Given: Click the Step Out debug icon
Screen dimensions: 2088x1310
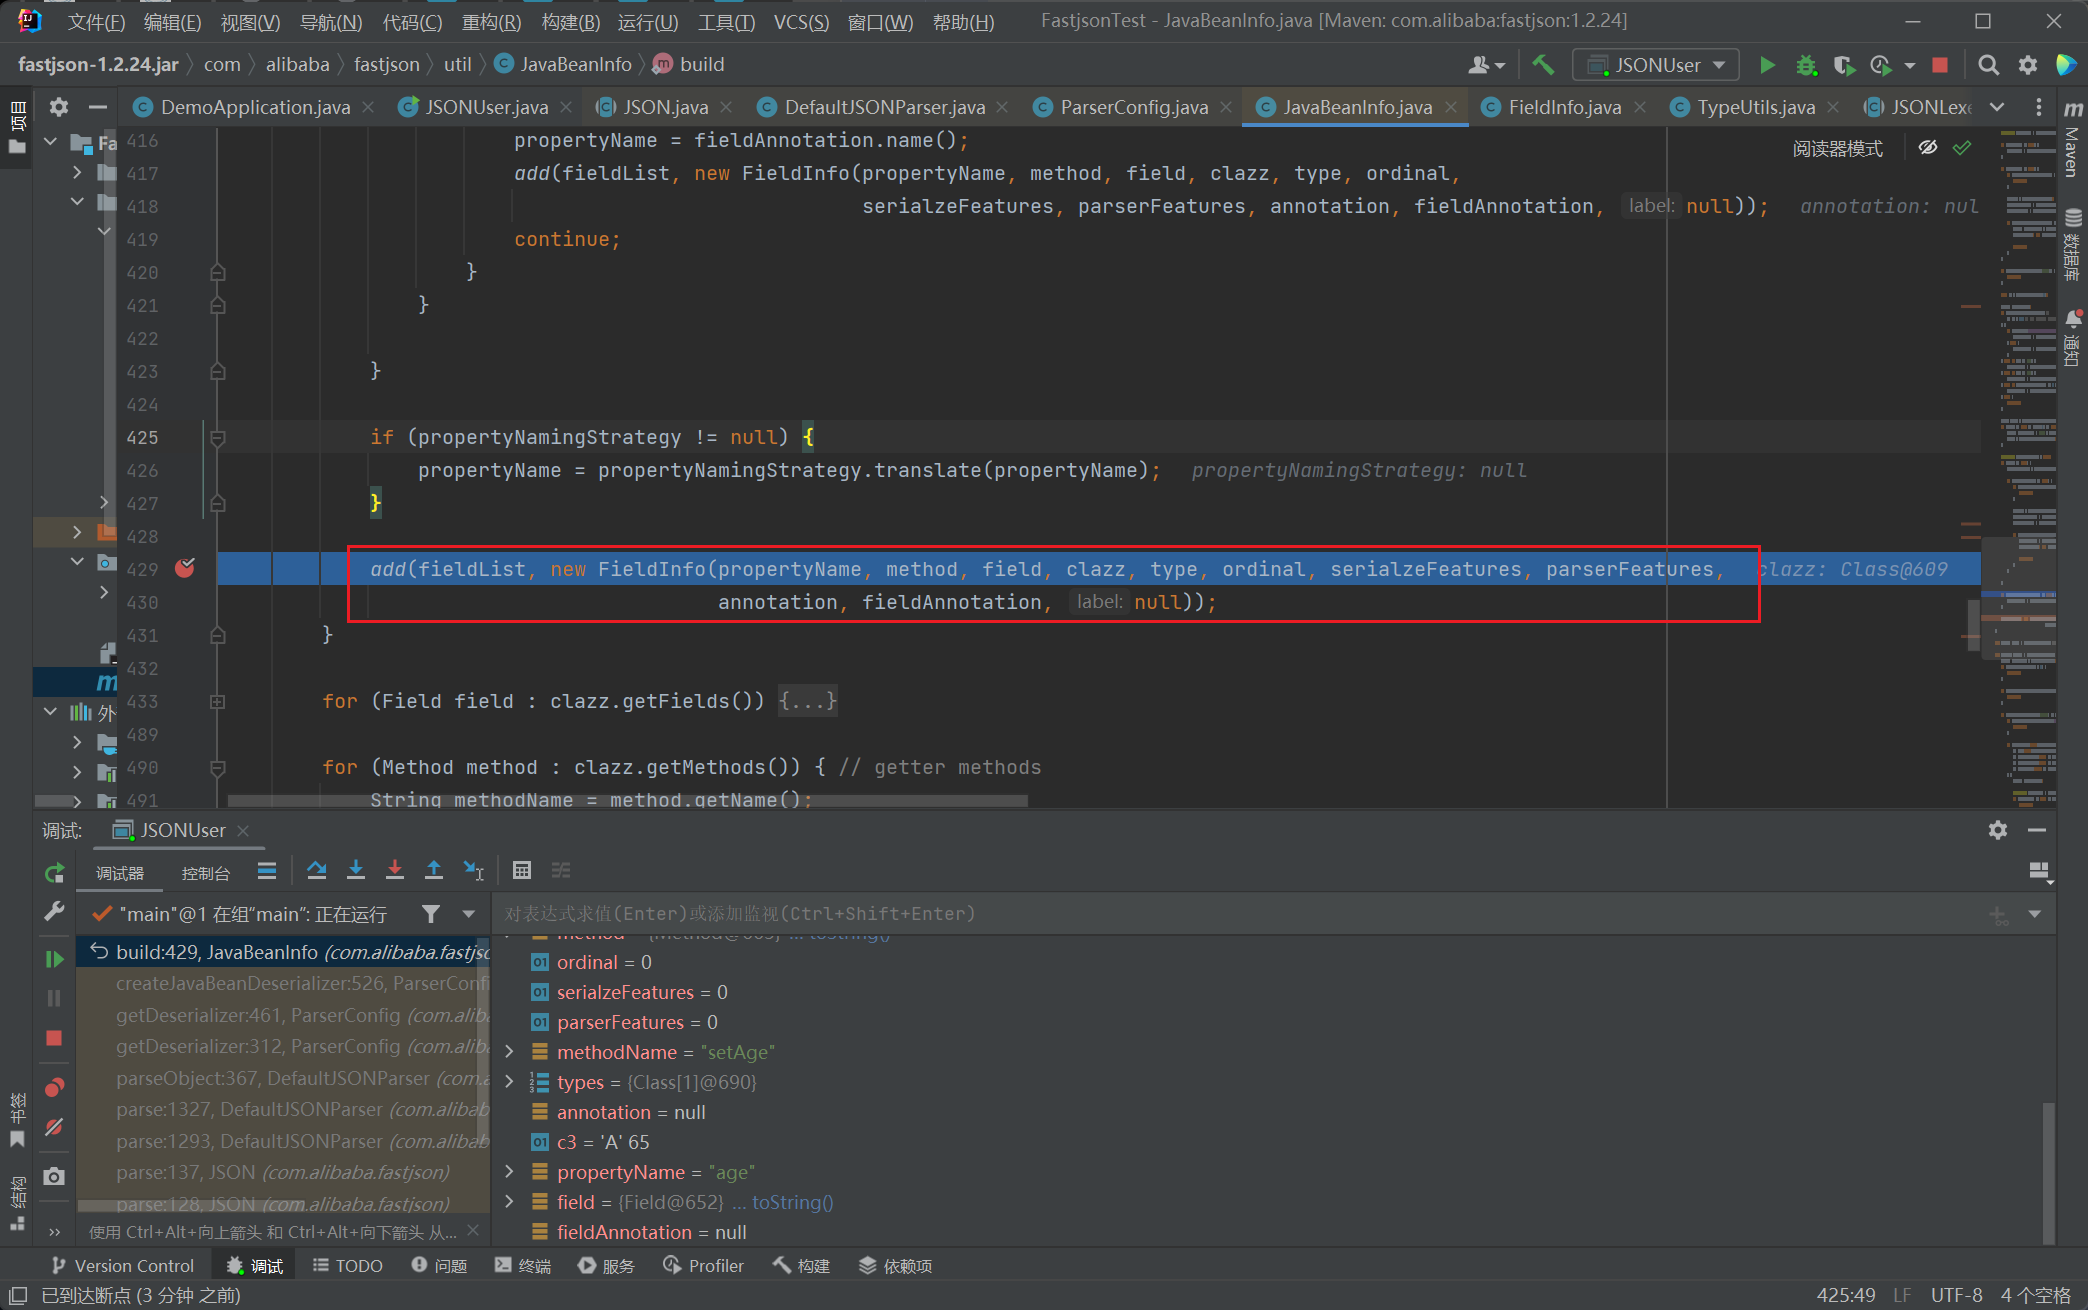Looking at the screenshot, I should (x=433, y=870).
